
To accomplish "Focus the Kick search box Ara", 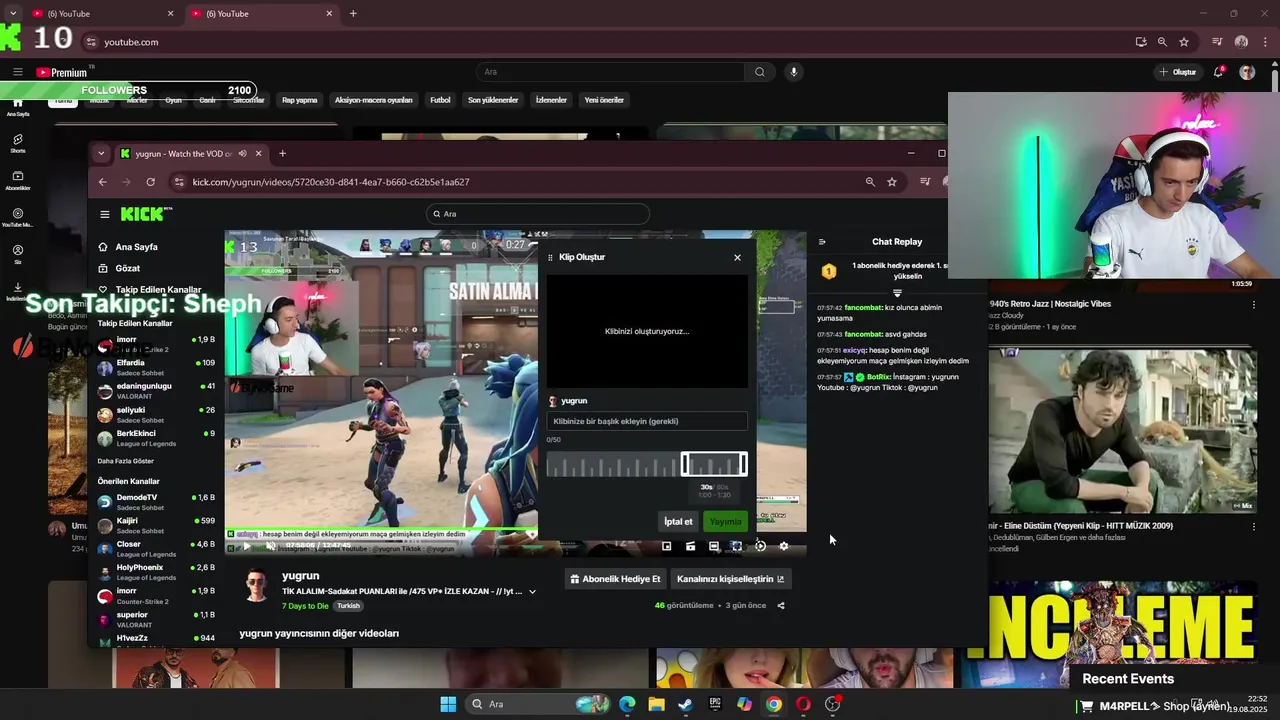I will [x=538, y=214].
